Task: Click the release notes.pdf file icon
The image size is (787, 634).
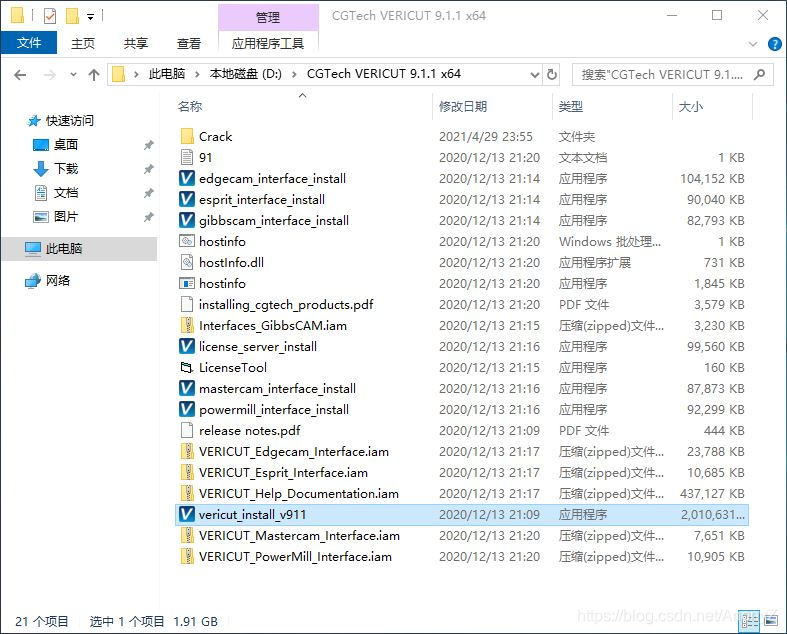Action: click(187, 431)
